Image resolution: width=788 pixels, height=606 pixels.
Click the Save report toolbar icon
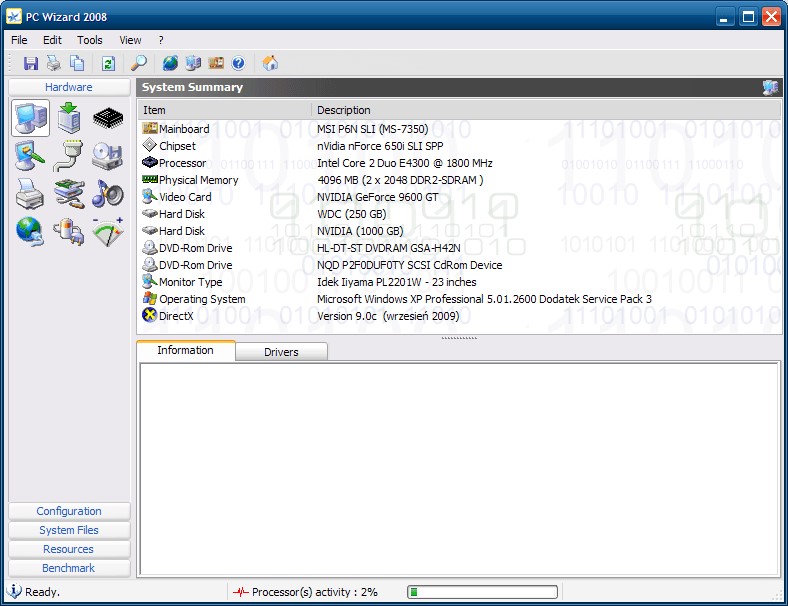[x=31, y=63]
